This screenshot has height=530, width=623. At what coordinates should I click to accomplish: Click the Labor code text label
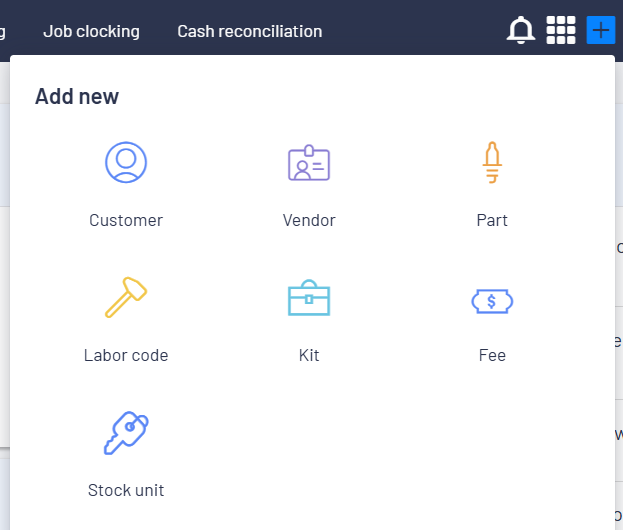click(126, 356)
